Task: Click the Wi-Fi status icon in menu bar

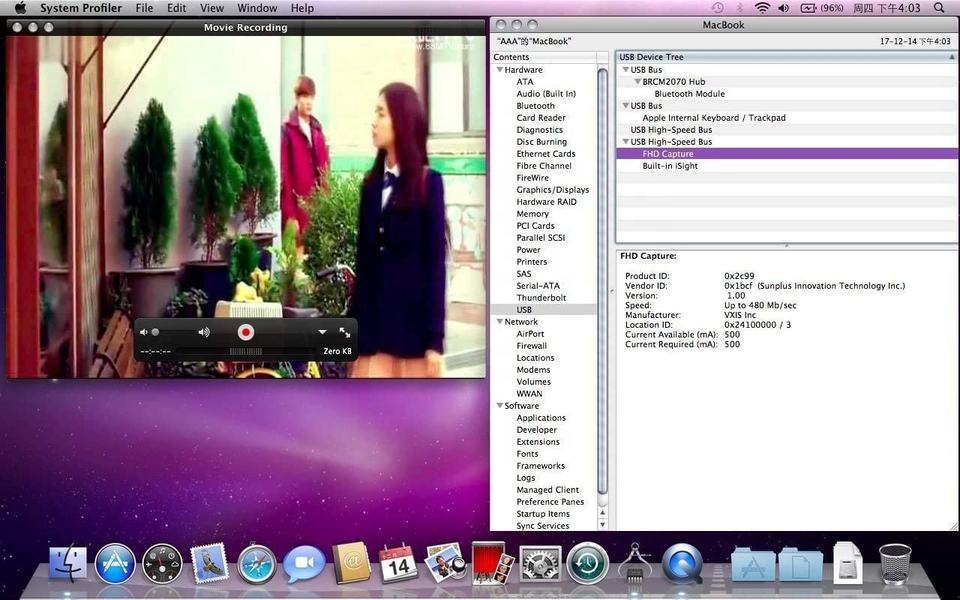Action: point(763,8)
